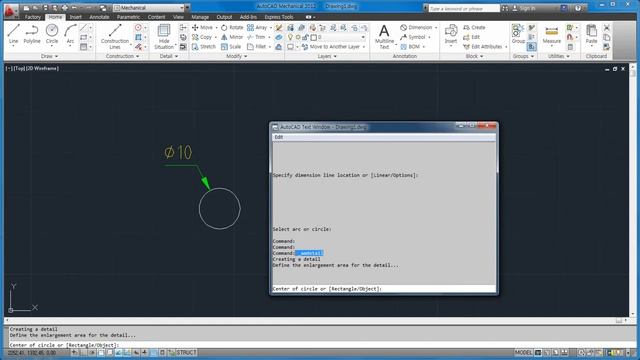Switch to the Annotate ribbon tab
Viewport: 640px width, 360px height.
pos(99,17)
